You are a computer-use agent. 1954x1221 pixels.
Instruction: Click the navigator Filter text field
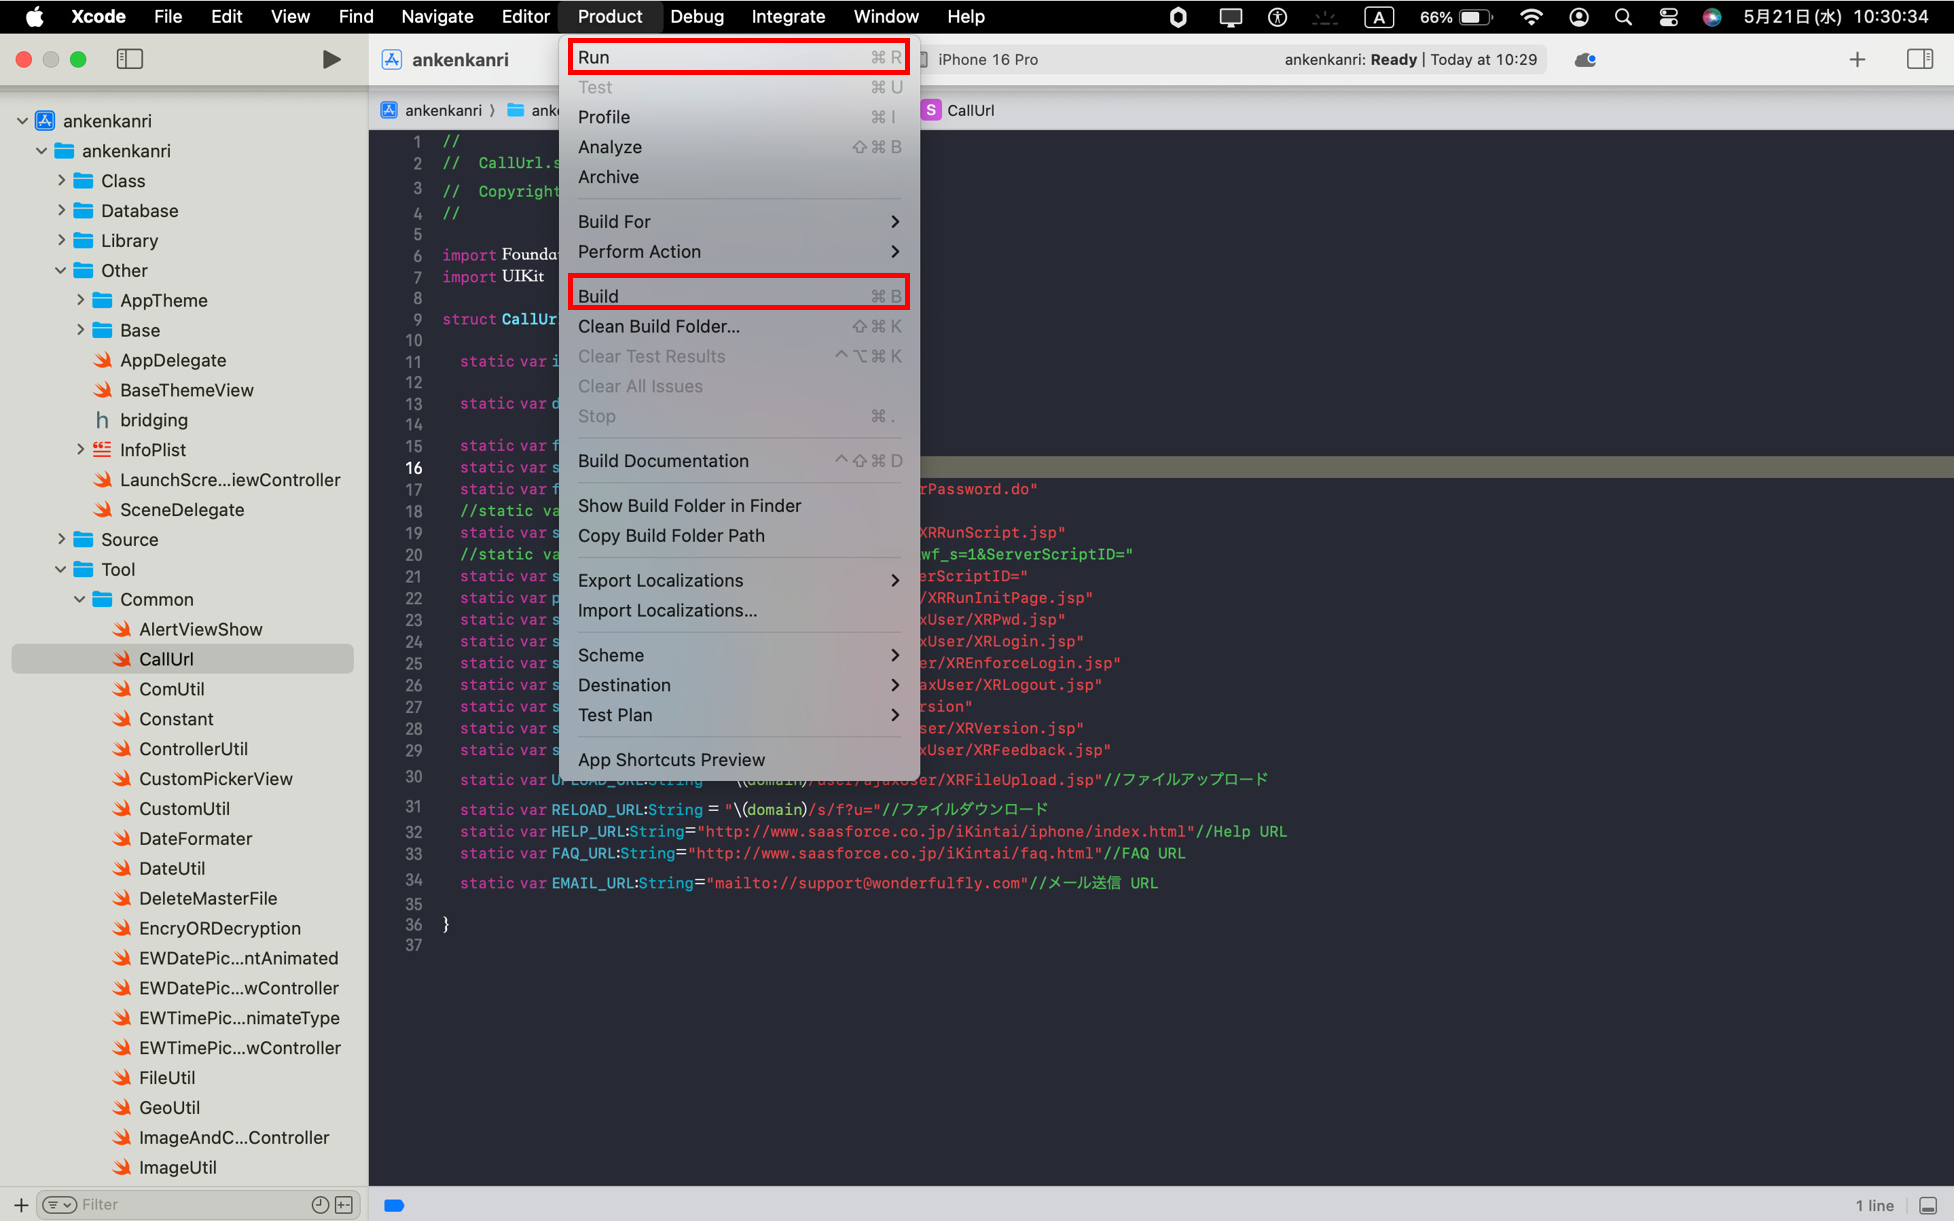coord(190,1205)
